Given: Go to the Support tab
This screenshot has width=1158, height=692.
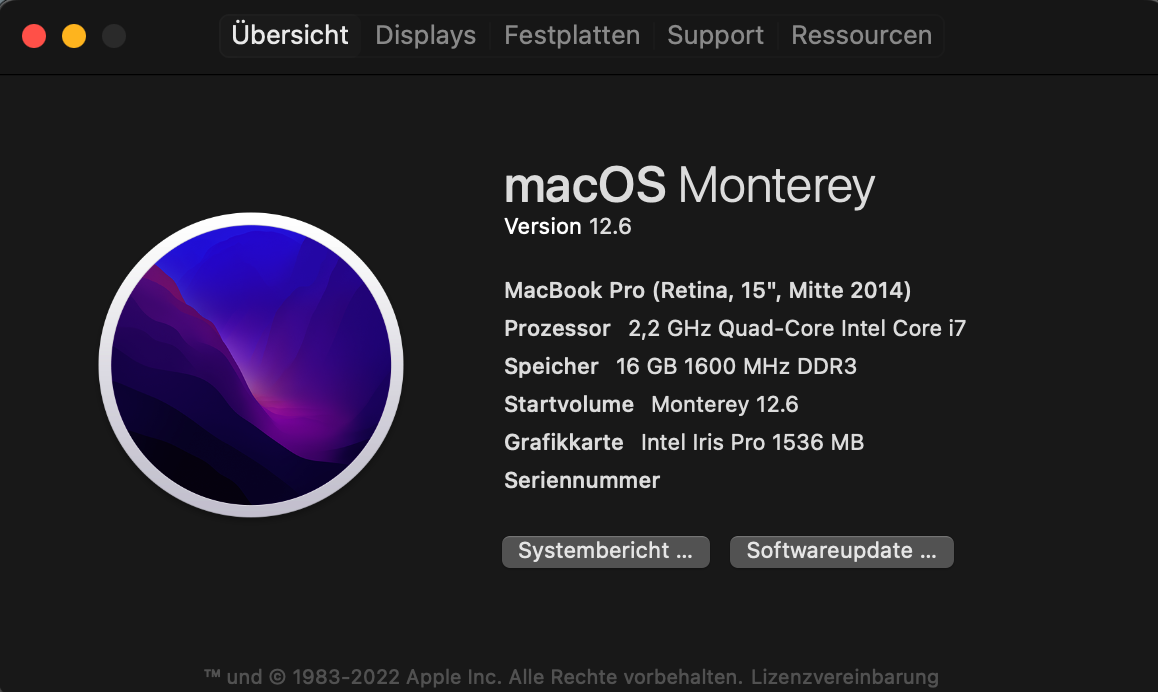Looking at the screenshot, I should pos(715,36).
